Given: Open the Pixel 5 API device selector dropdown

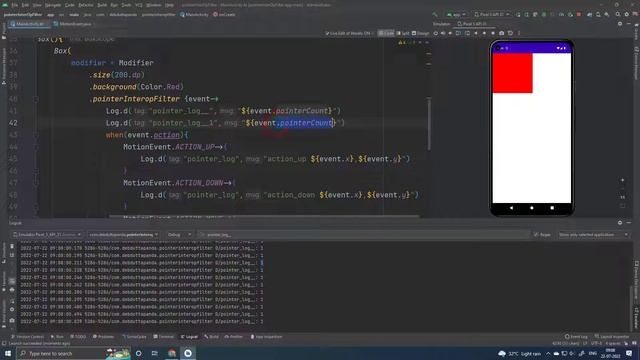Looking at the screenshot, I should tap(491, 14).
